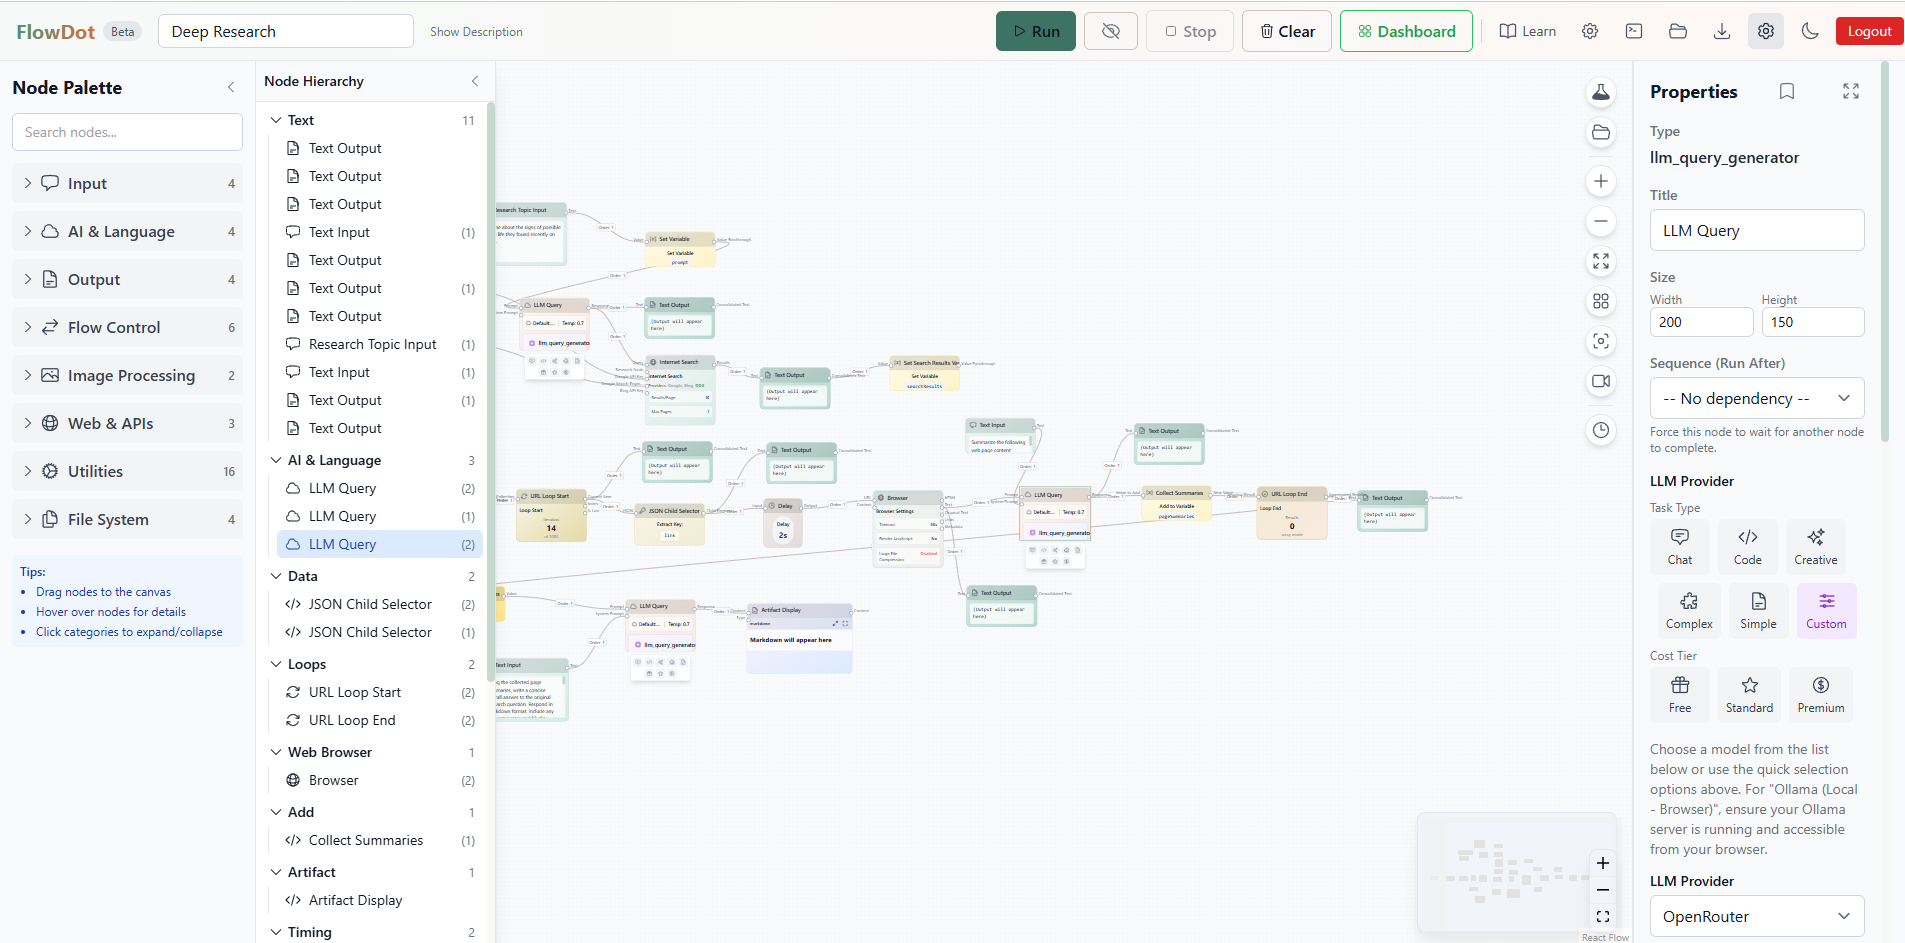Open the OpenRouter LLM Provider dropdown
The width and height of the screenshot is (1905, 943).
pos(1756,916)
